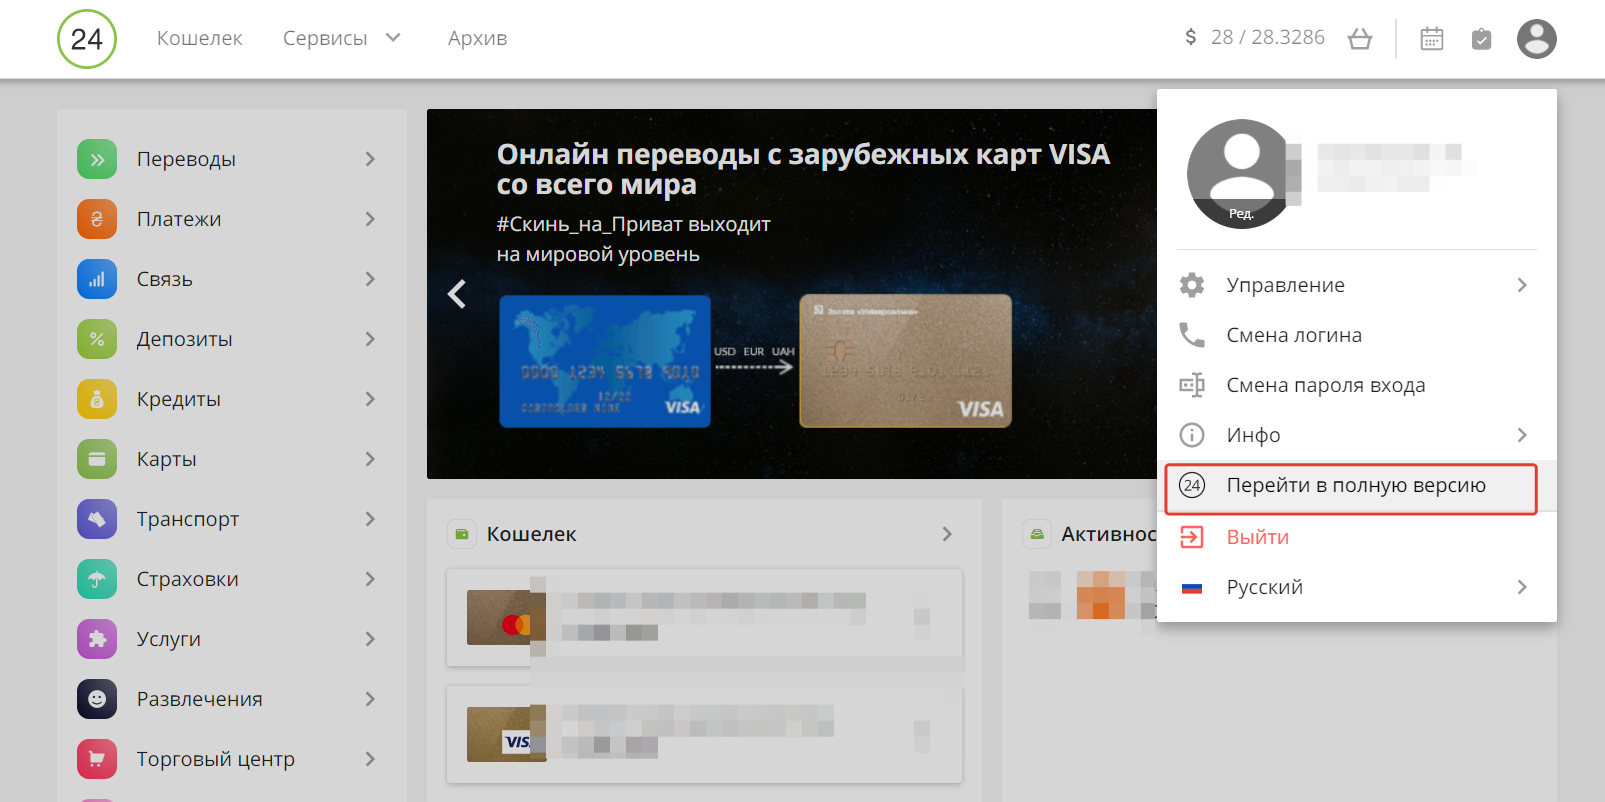The width and height of the screenshot is (1605, 802).
Task: Expand the Инфо submenu
Action: point(1355,435)
